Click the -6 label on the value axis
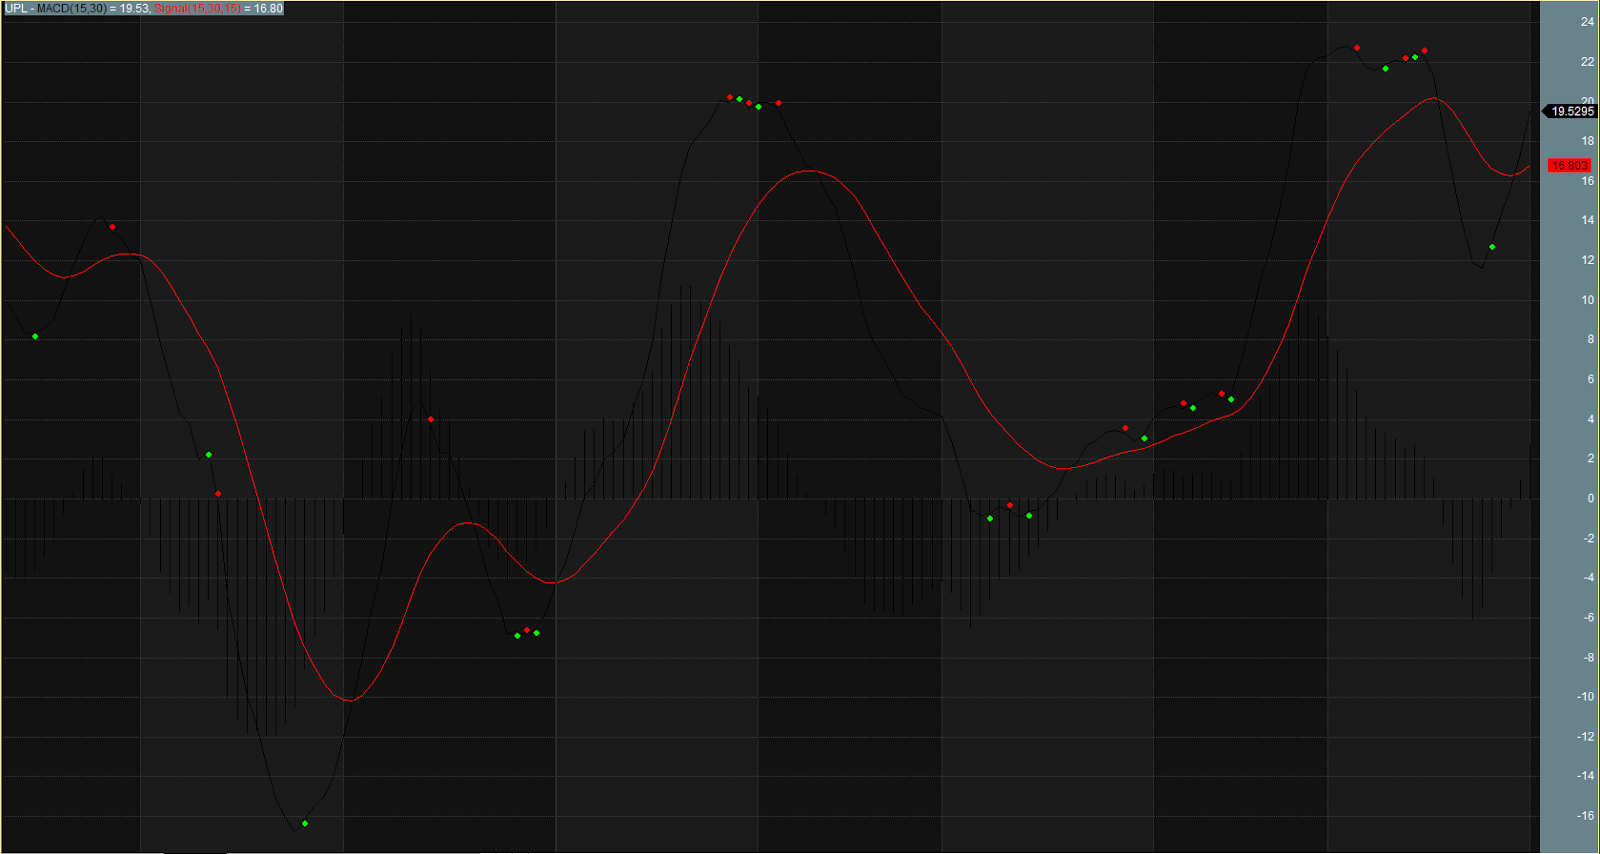 [x=1588, y=617]
